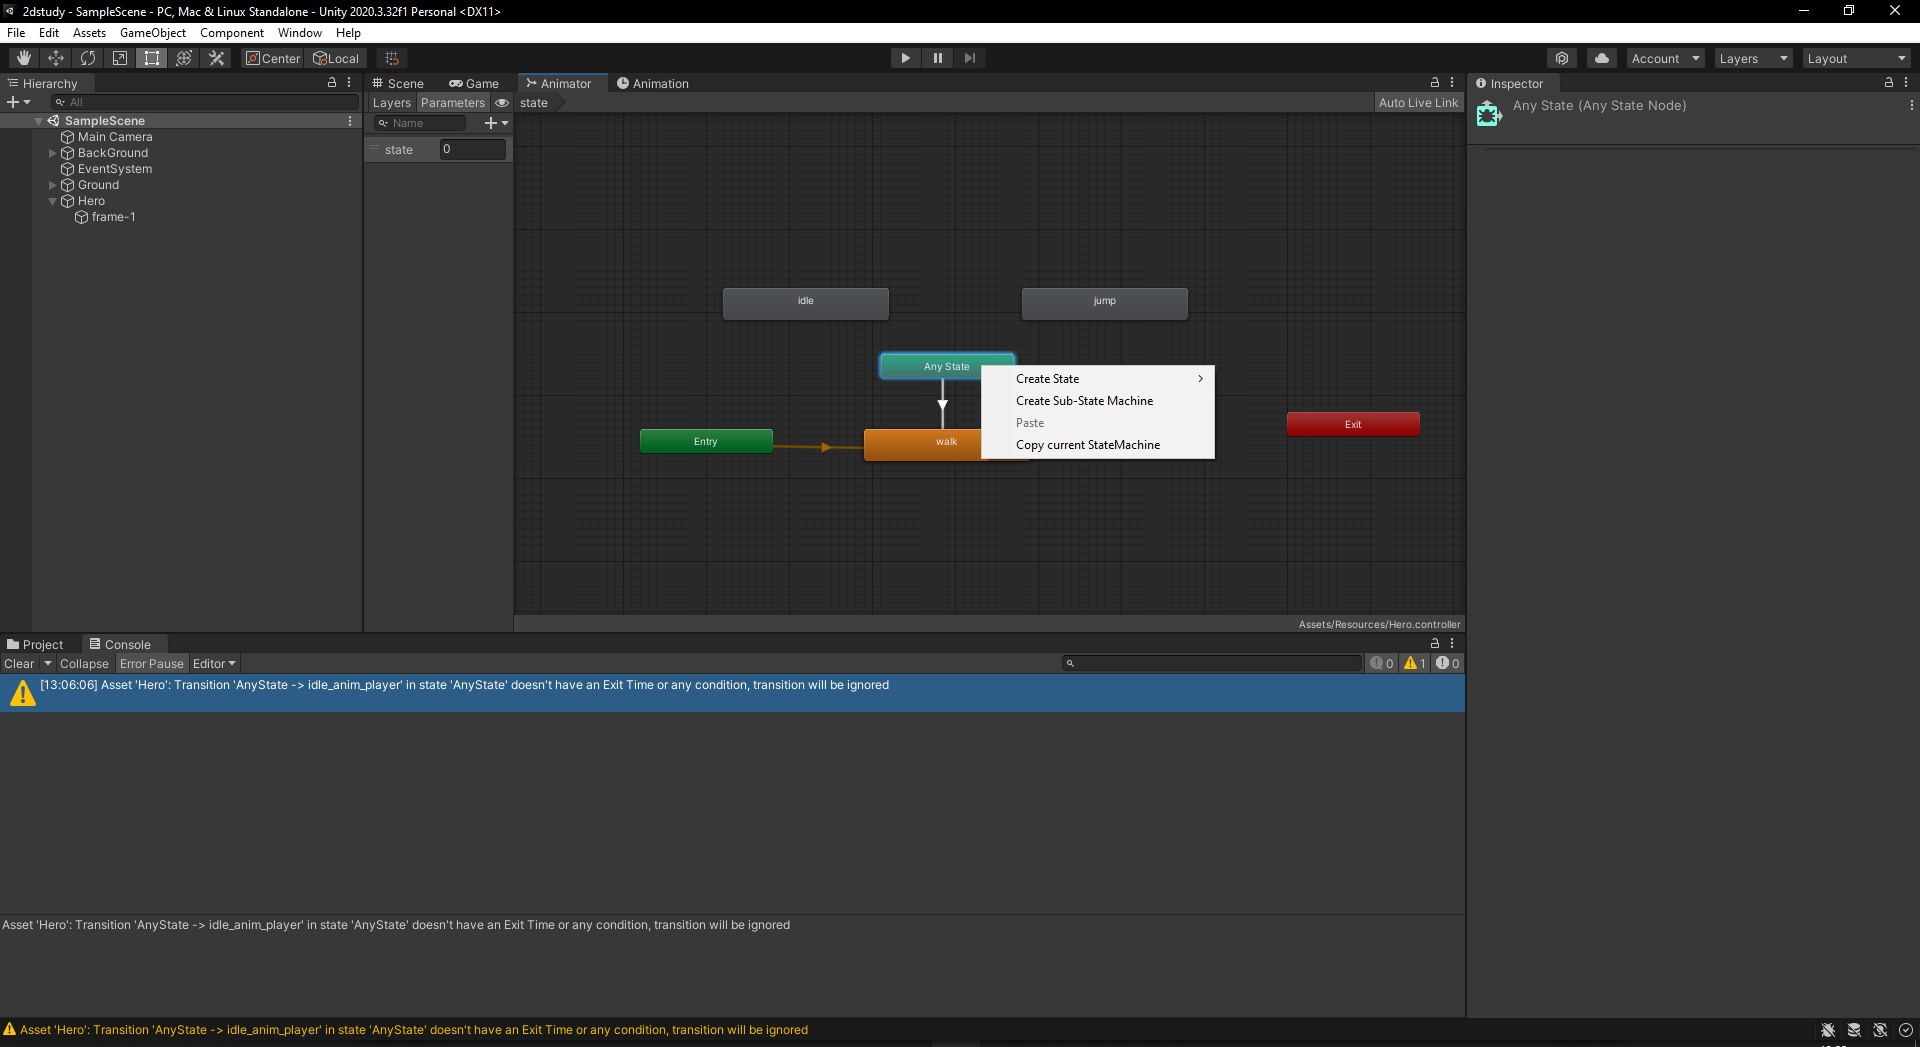Click the Auto Live Link button
The height and width of the screenshot is (1047, 1920).
(1417, 102)
